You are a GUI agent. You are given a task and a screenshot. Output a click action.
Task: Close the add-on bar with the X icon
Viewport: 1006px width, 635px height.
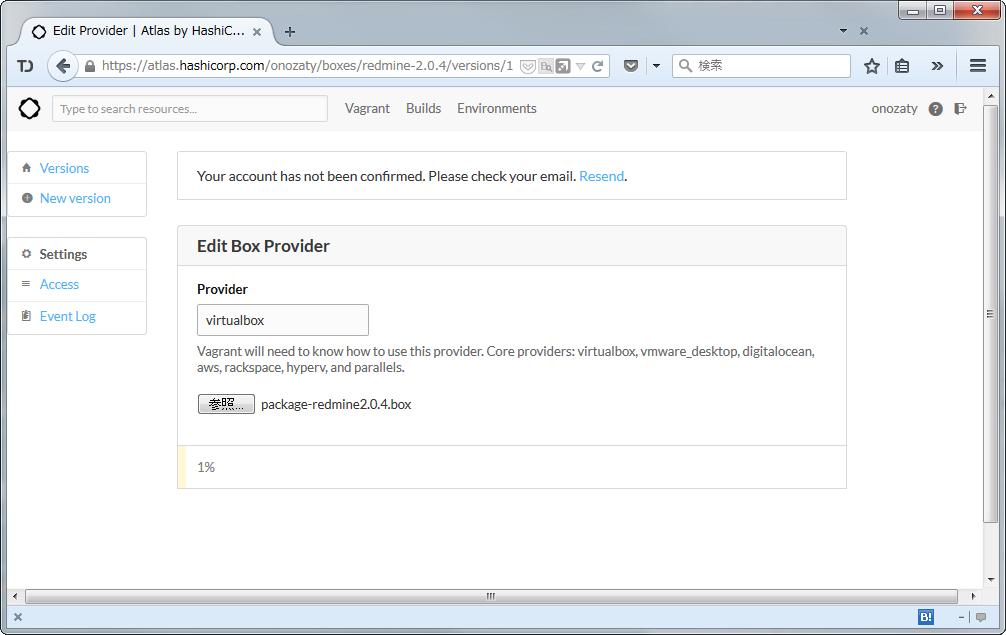pos(18,617)
